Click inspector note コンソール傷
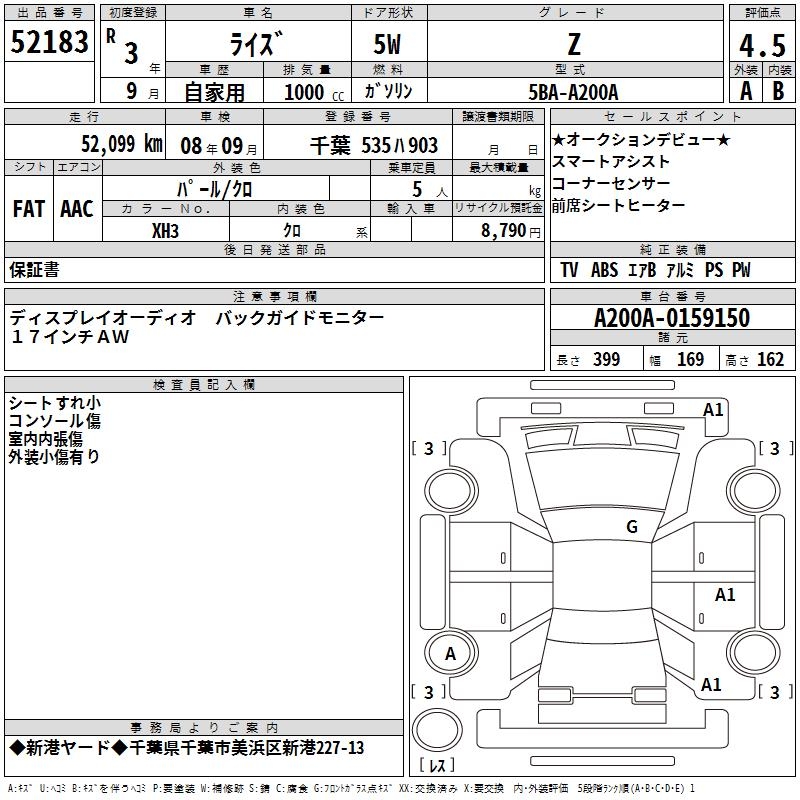Viewport: 800px width, 800px height. [x=55, y=421]
